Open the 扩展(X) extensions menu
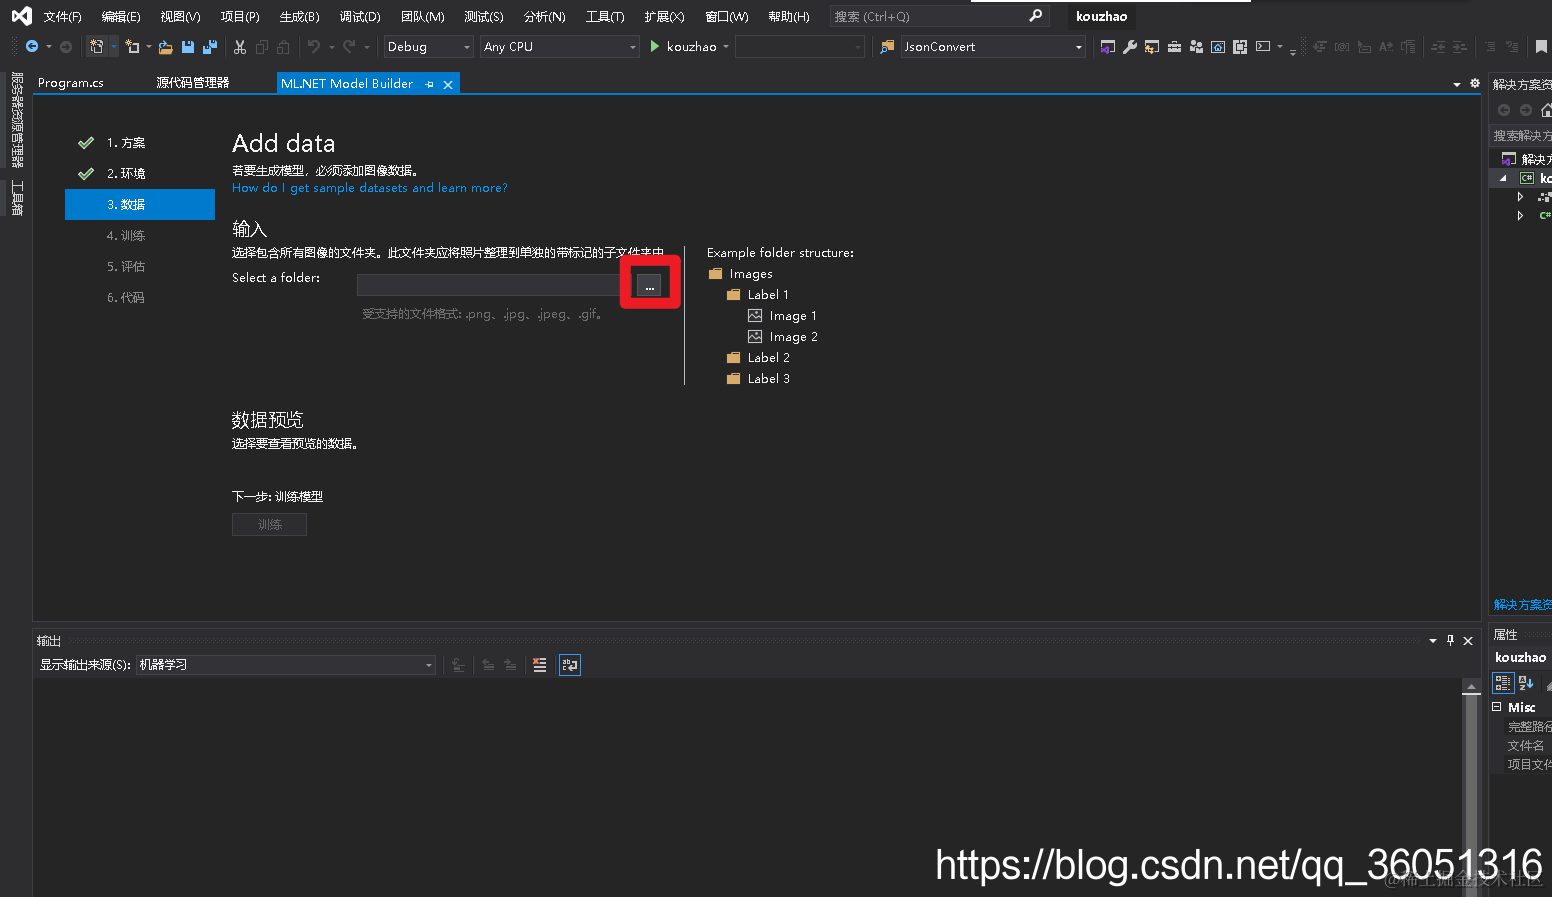1552x897 pixels. (x=664, y=17)
